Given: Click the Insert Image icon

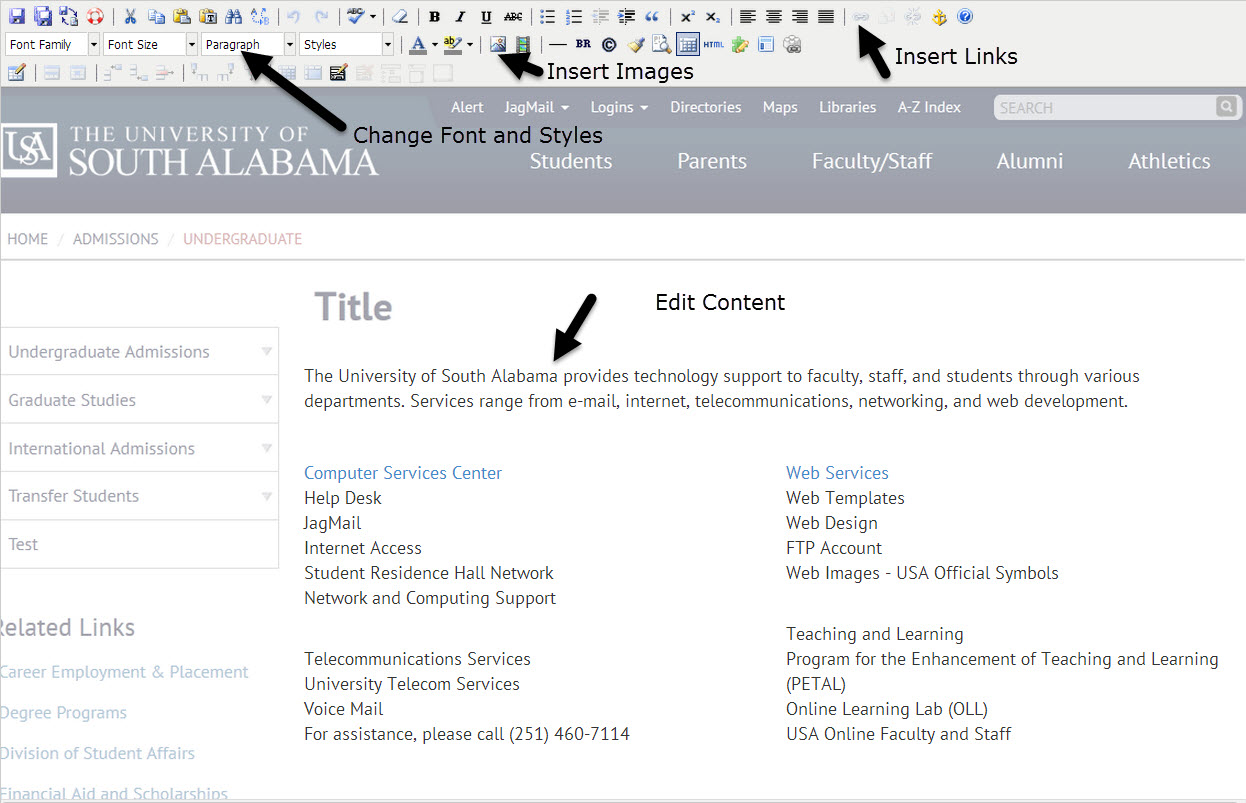Looking at the screenshot, I should point(498,44).
